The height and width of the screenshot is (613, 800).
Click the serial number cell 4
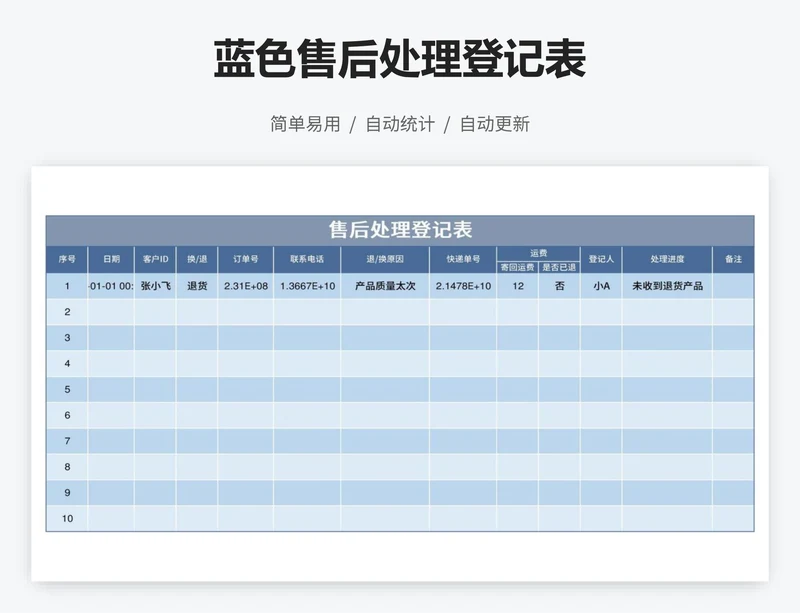pyautogui.click(x=67, y=363)
